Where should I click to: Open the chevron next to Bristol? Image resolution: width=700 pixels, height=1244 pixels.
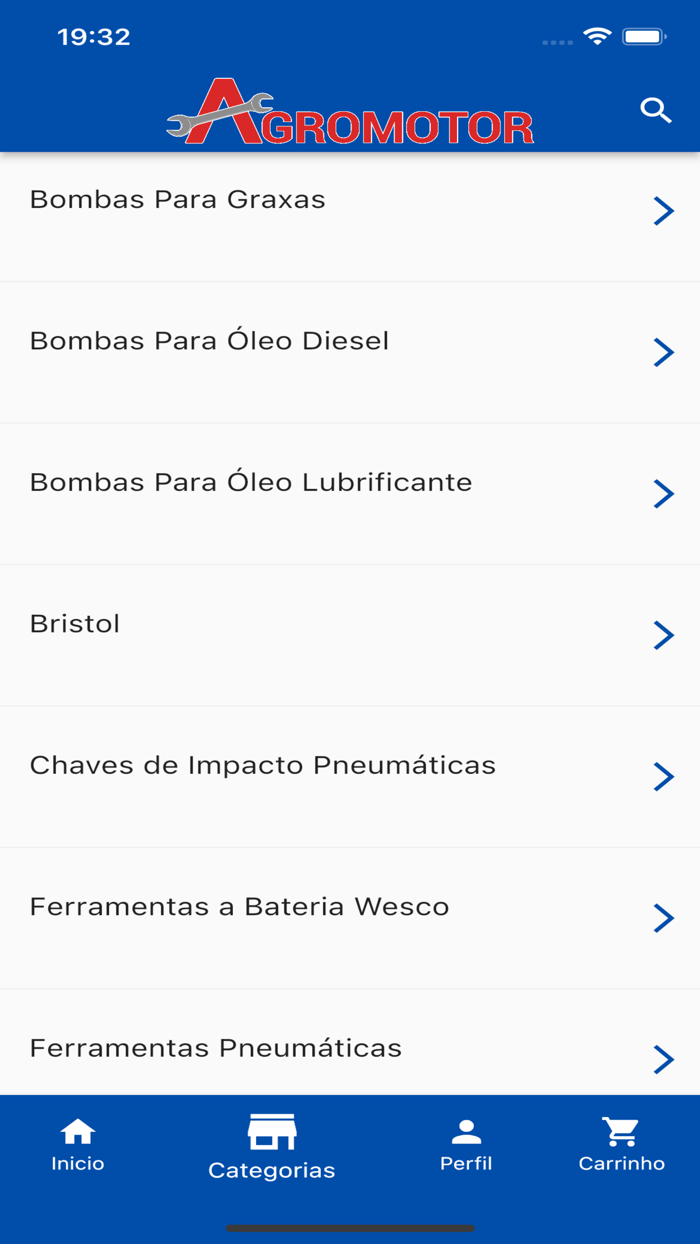pyautogui.click(x=664, y=635)
